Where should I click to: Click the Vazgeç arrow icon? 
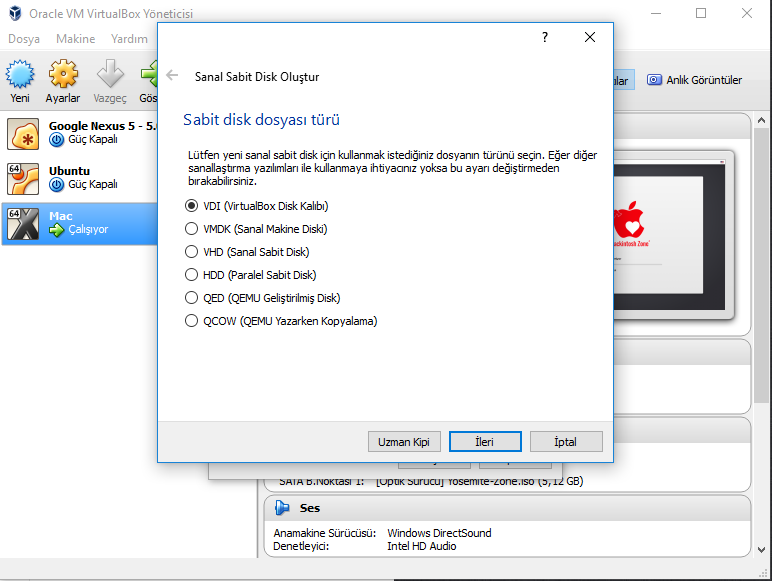[x=110, y=74]
